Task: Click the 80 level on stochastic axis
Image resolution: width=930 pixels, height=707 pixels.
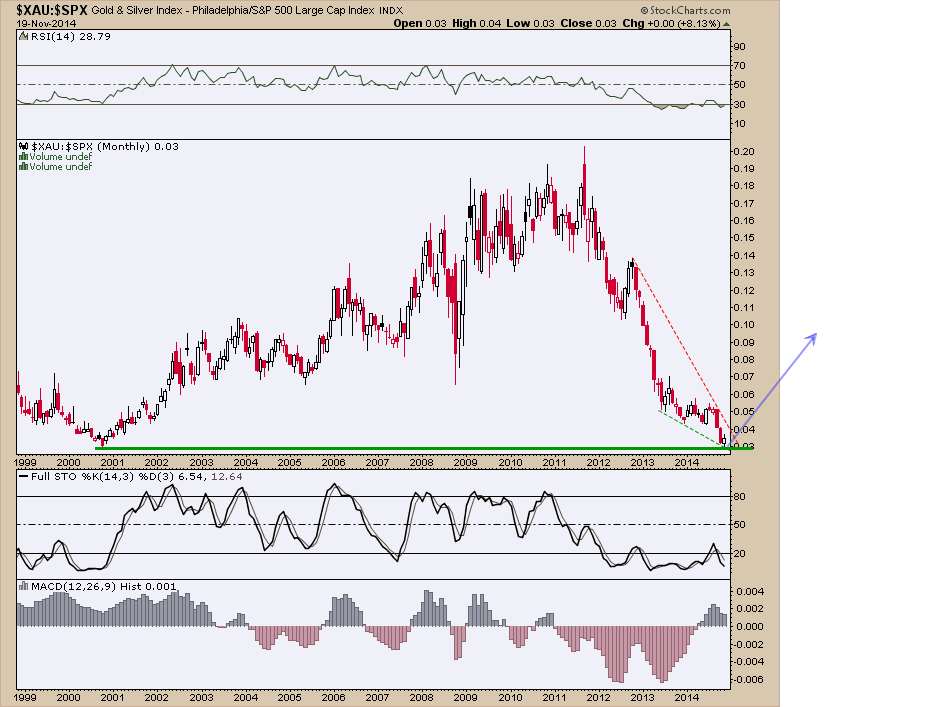Action: click(x=740, y=497)
